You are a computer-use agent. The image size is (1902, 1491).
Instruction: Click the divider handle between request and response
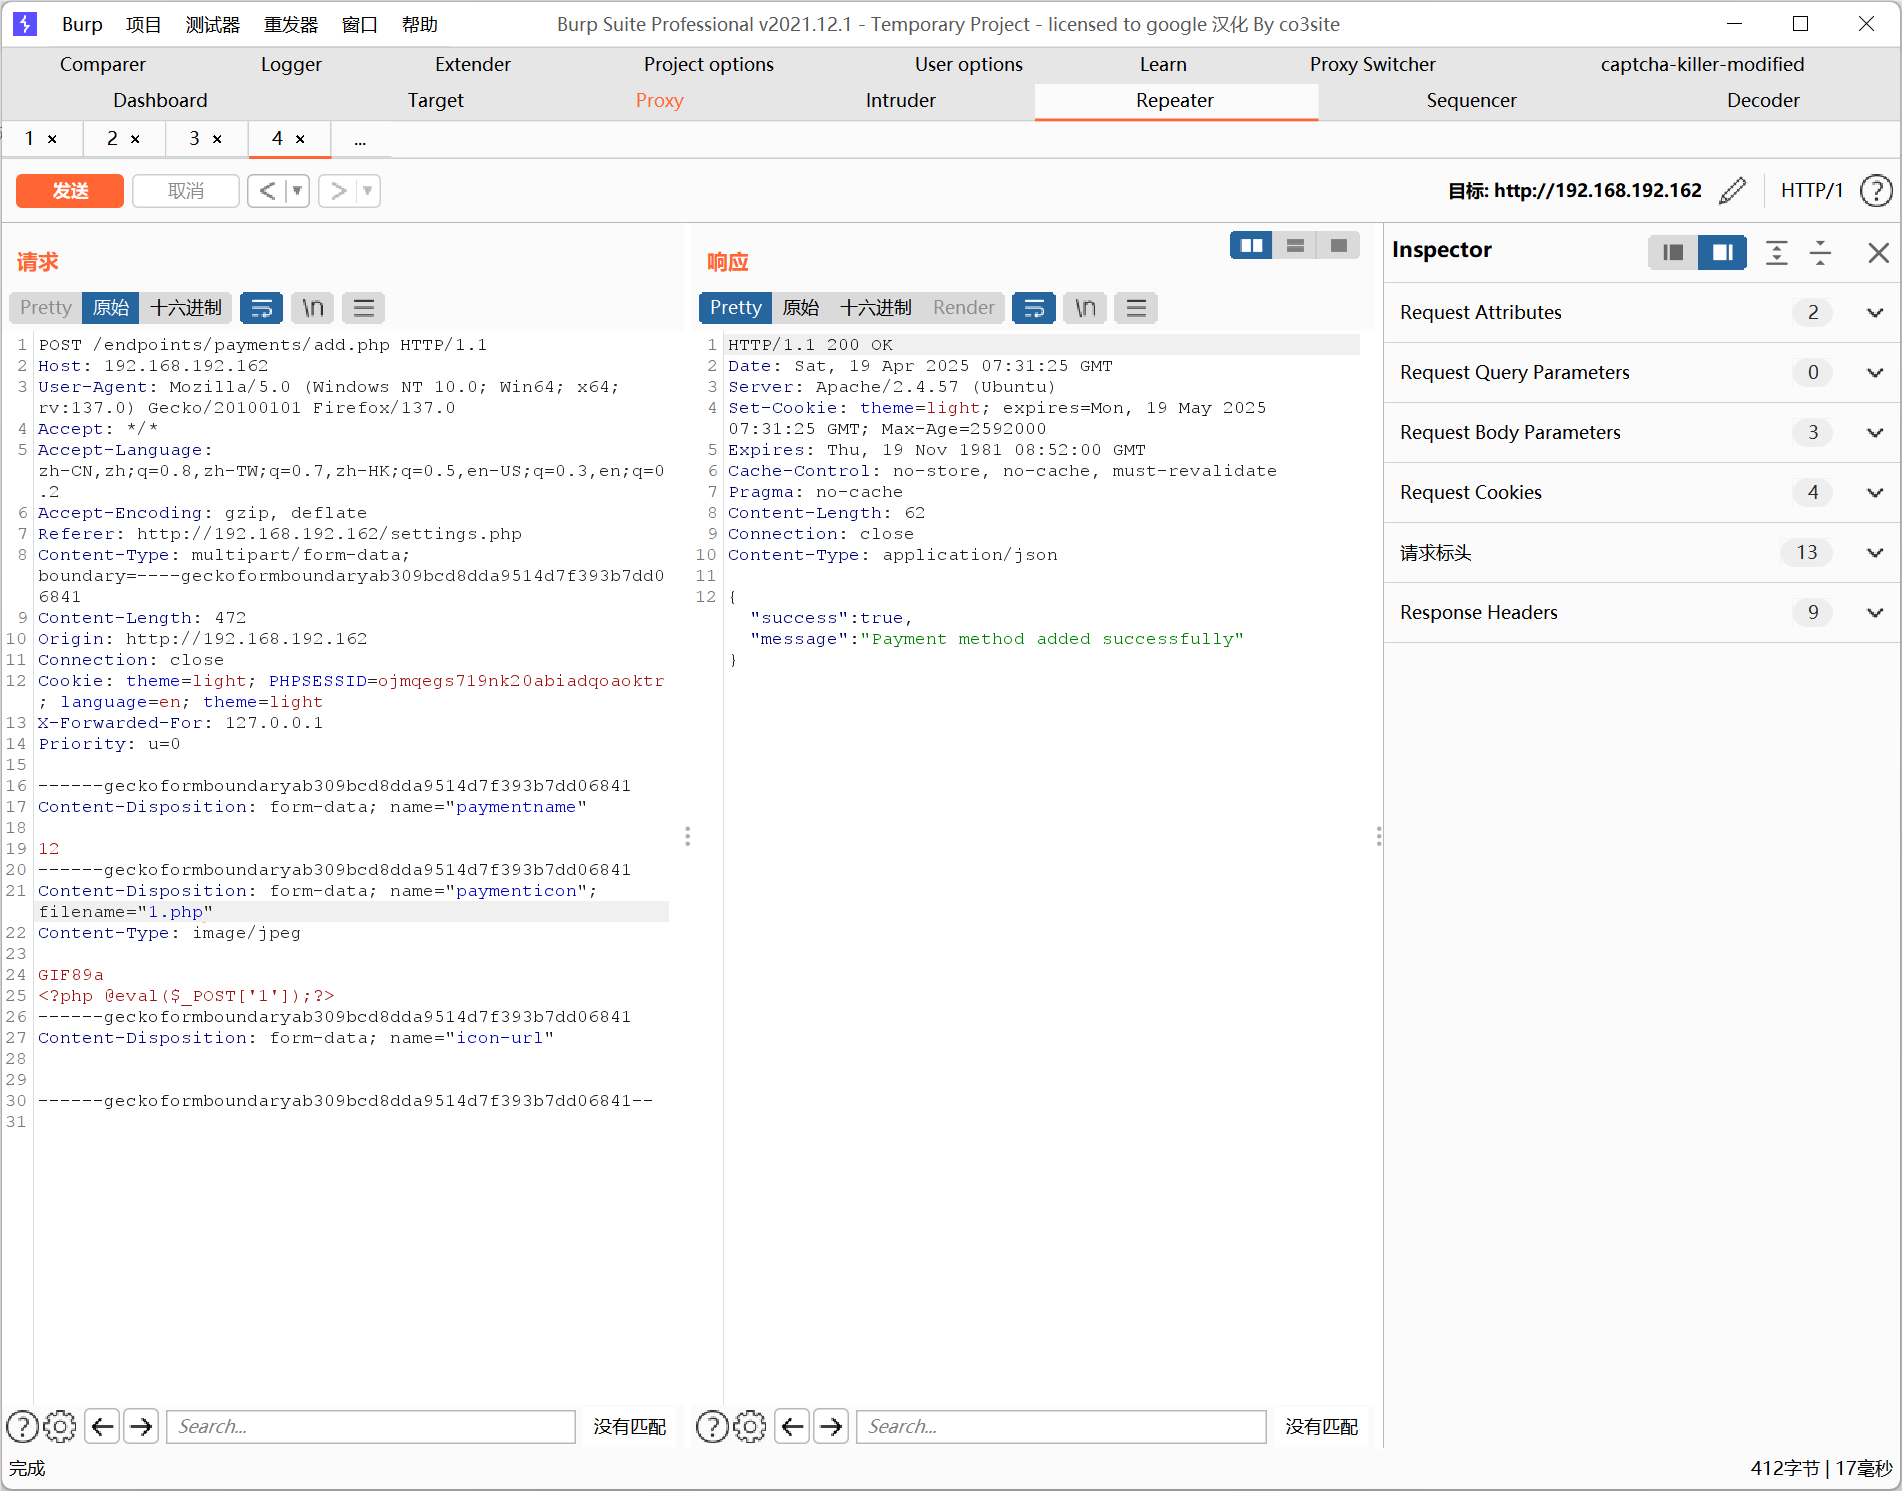click(x=687, y=836)
